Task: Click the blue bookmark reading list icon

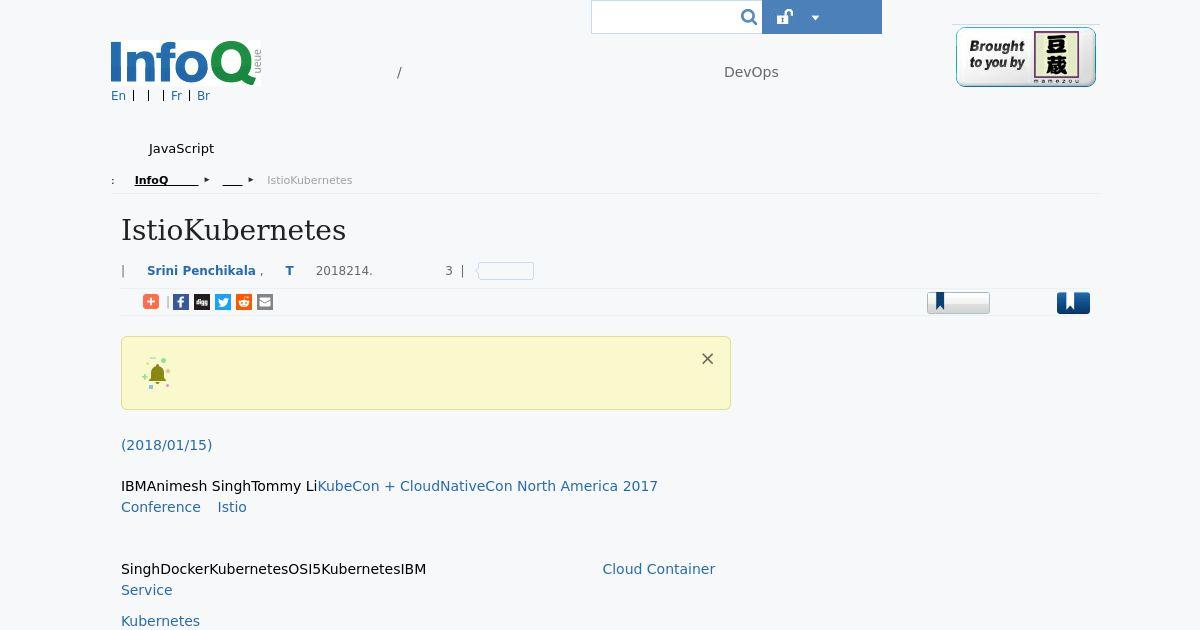Action: click(1073, 303)
